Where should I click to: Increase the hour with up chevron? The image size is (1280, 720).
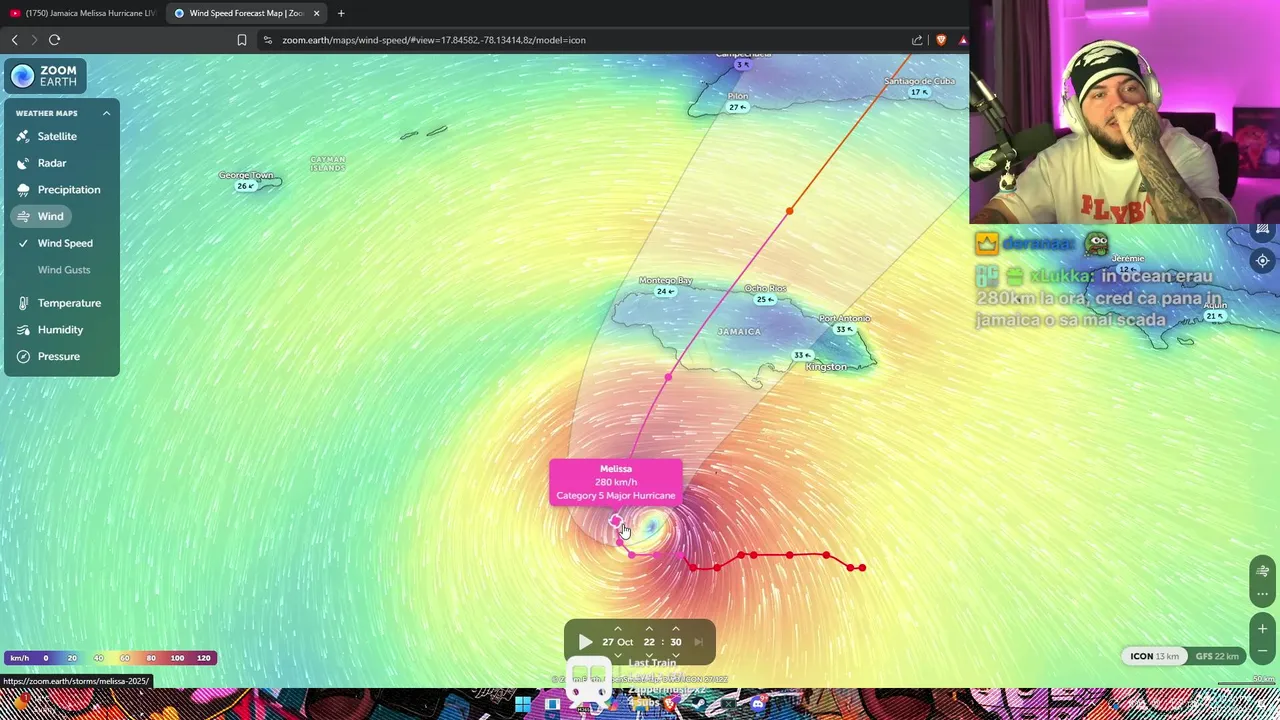click(x=649, y=629)
